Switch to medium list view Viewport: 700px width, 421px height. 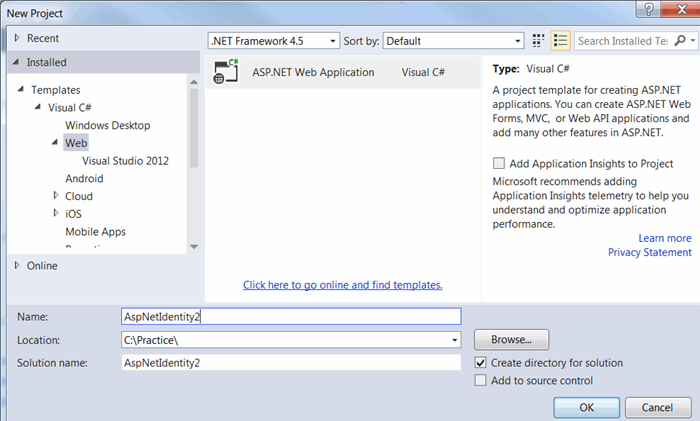pyautogui.click(x=560, y=41)
